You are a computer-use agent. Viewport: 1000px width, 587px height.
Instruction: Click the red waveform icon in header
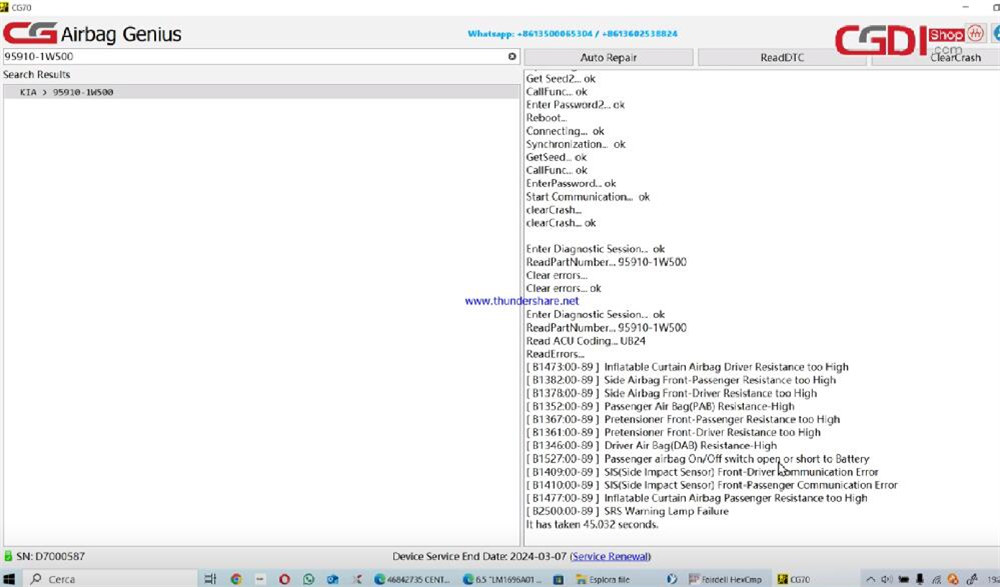975,33
